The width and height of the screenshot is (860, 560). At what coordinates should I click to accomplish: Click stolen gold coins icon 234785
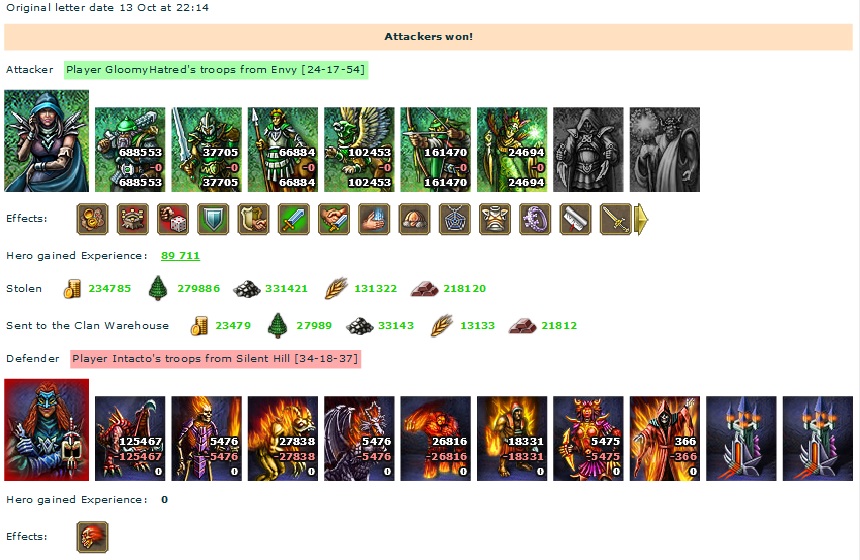[72, 289]
